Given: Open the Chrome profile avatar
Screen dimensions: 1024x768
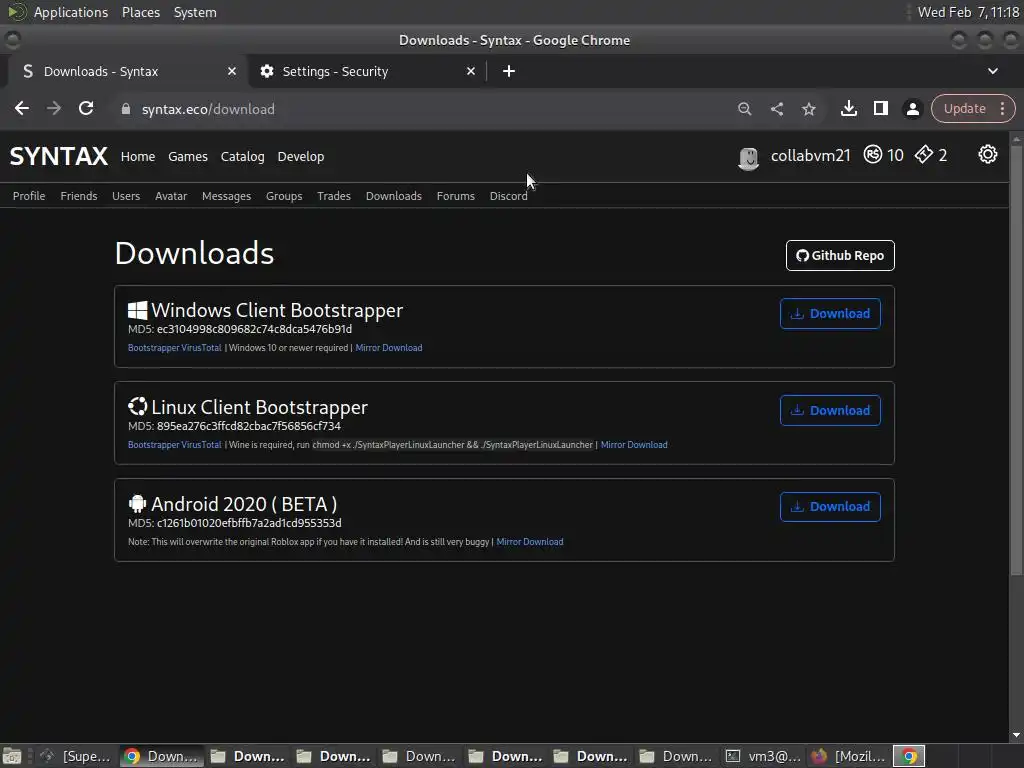Looking at the screenshot, I should click(912, 108).
